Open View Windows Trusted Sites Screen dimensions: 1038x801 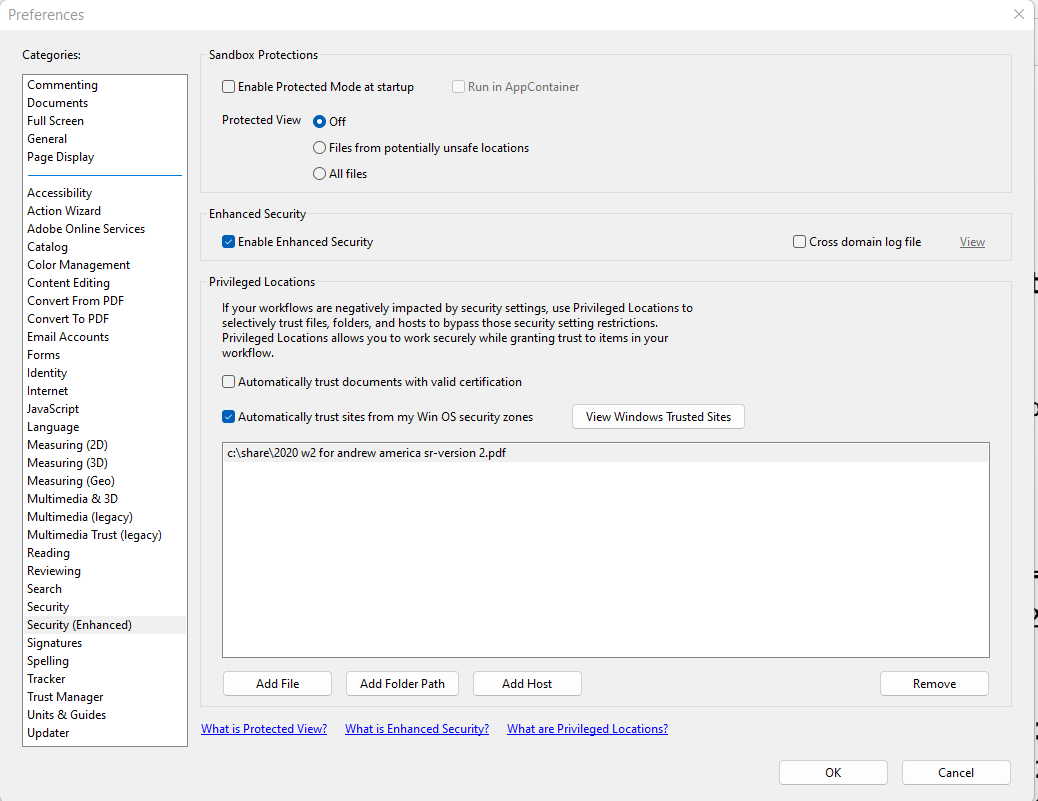click(x=658, y=416)
